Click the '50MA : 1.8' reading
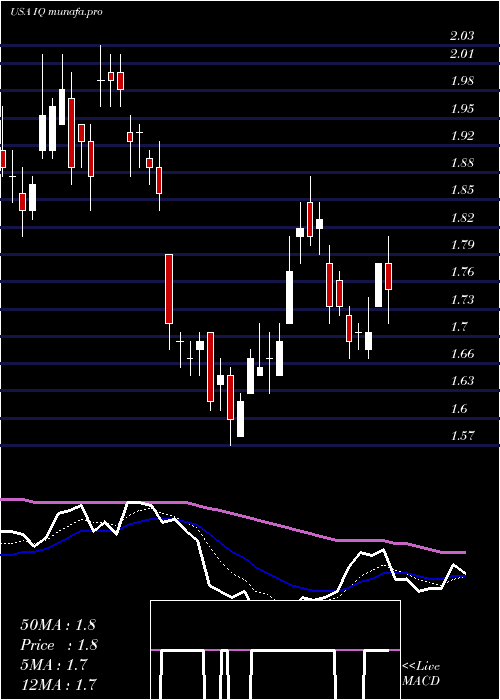The height and width of the screenshot is (700, 500). pos(58,625)
